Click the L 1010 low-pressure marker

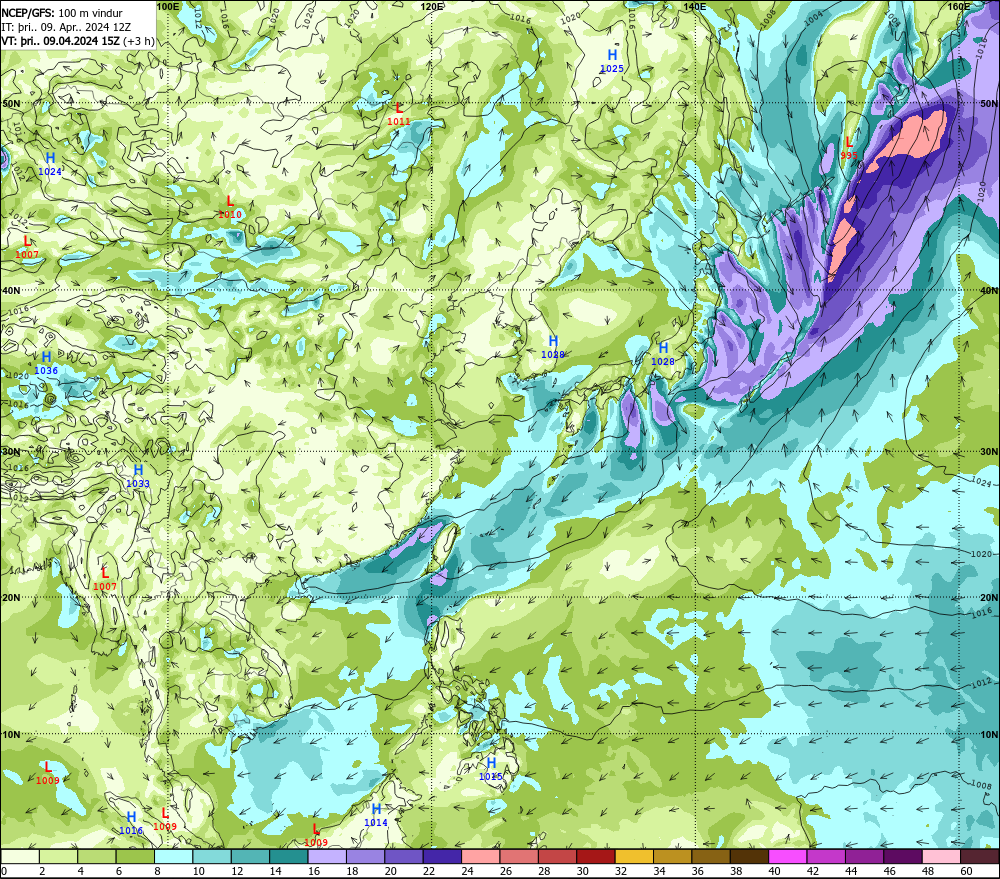230,207
